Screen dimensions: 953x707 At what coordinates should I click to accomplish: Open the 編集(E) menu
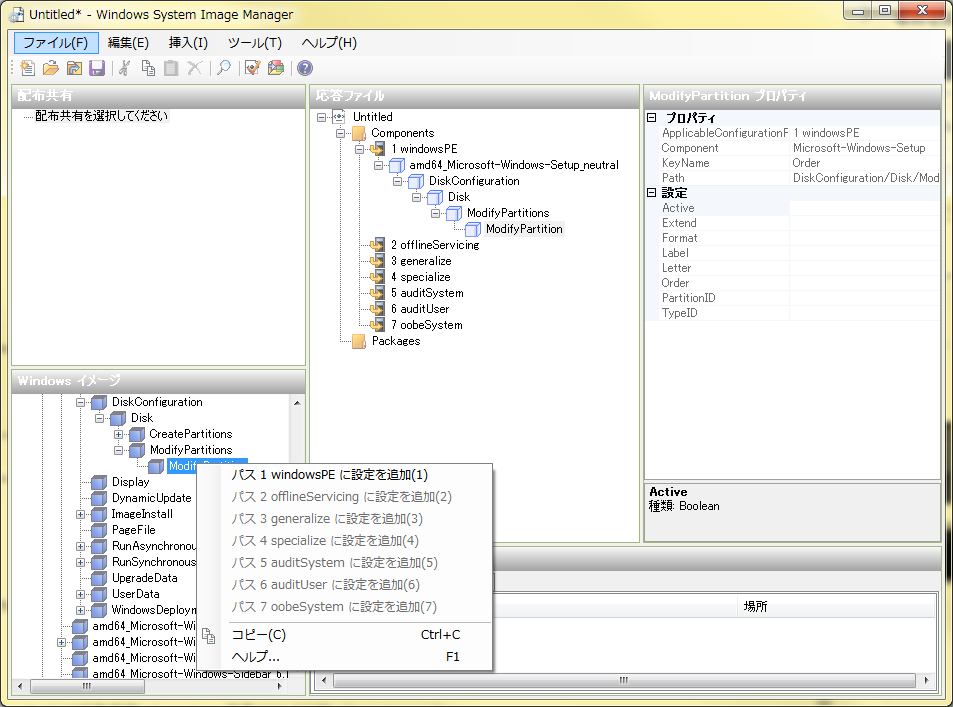pos(128,43)
